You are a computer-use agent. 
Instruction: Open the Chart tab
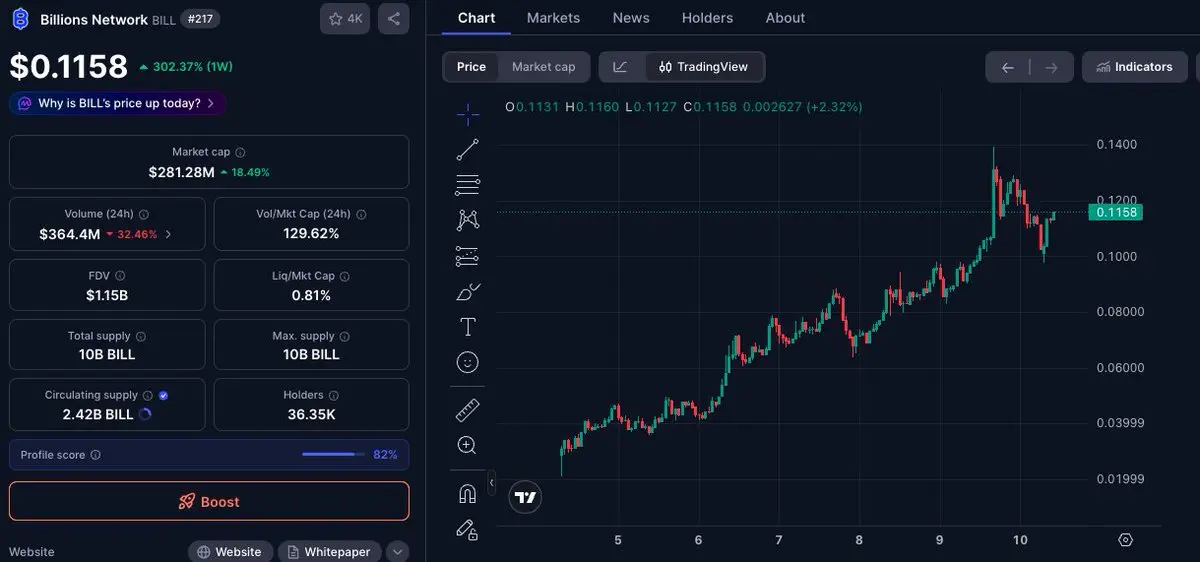476,18
